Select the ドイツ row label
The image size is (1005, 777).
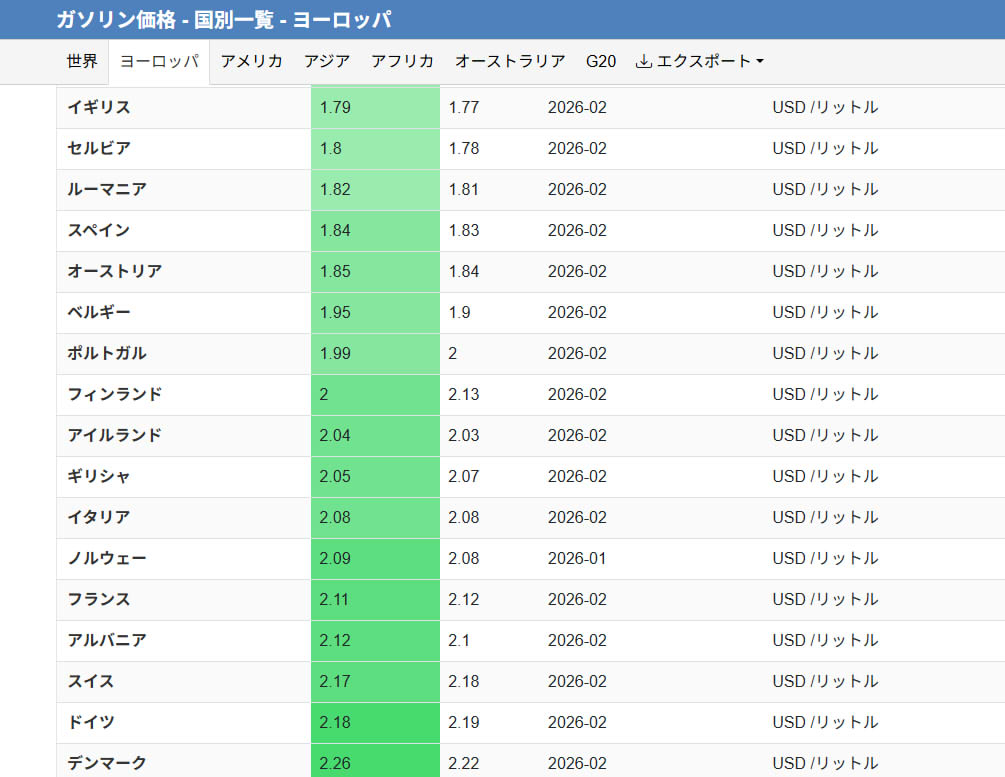coord(91,722)
